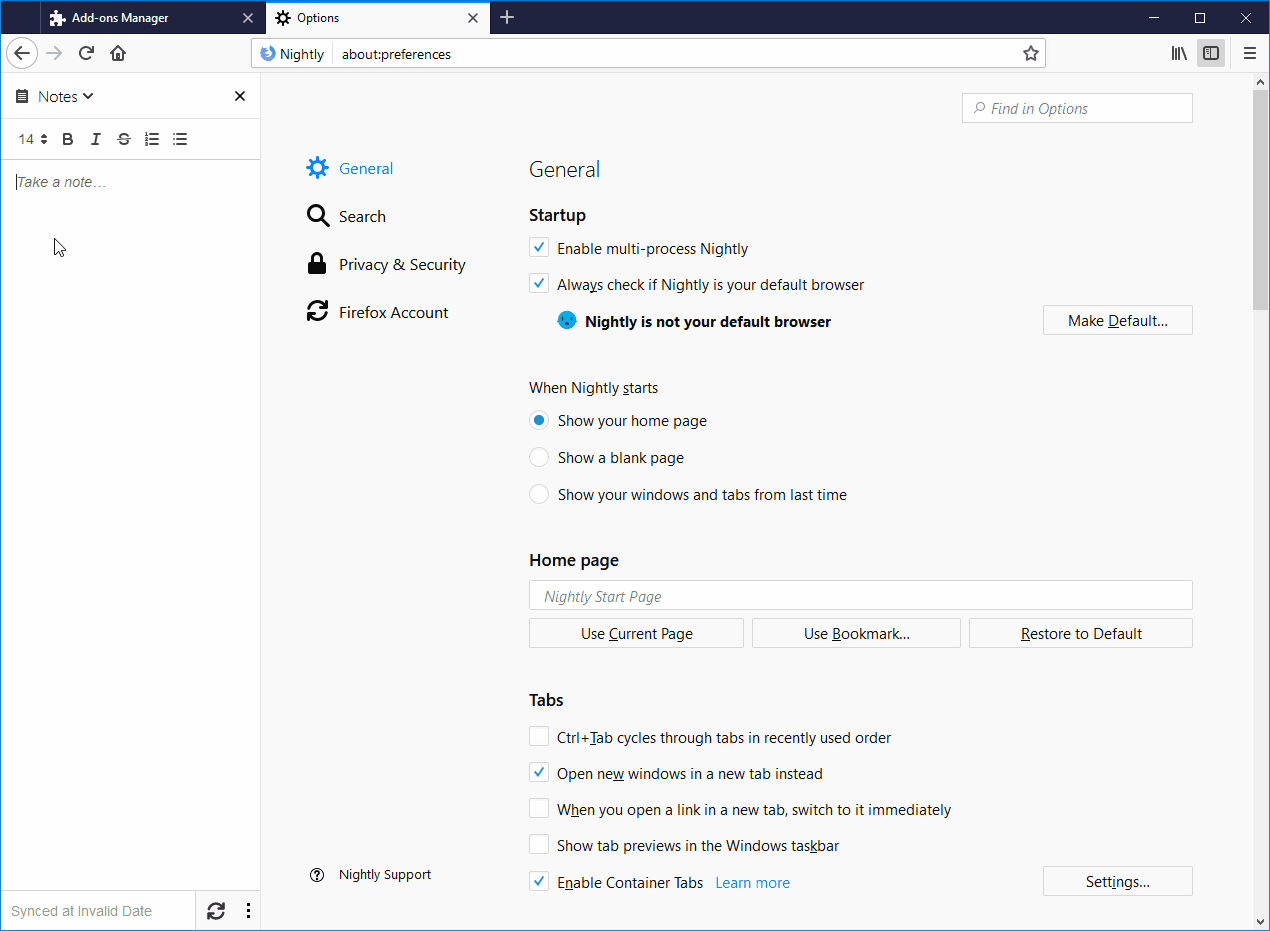Open the Library toolbar icon

click(1178, 53)
